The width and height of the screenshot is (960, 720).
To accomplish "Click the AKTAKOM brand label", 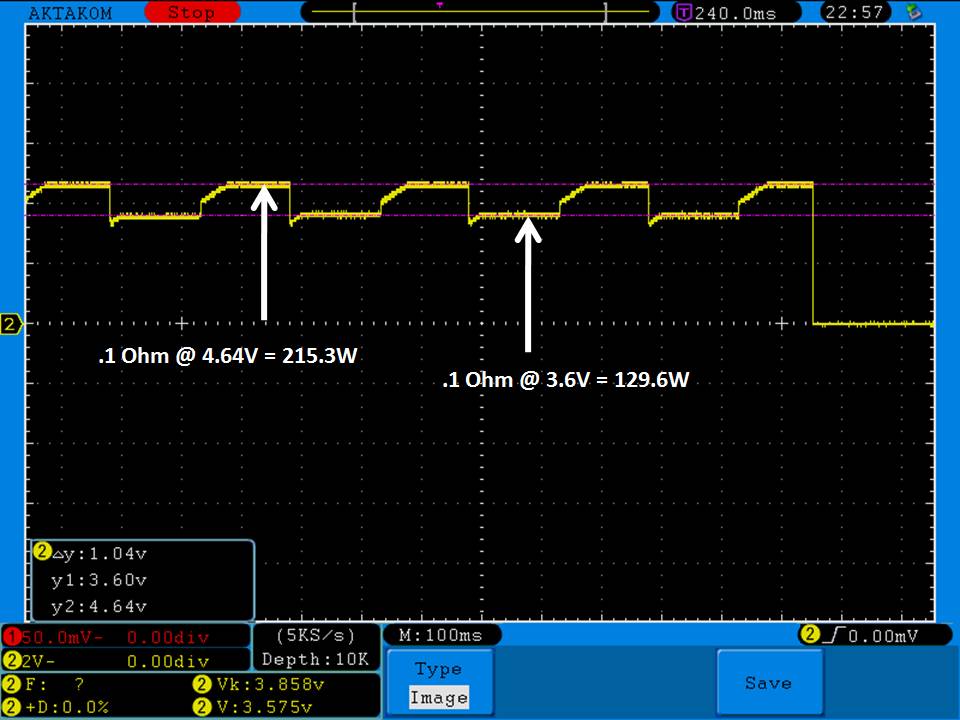I will pos(71,13).
